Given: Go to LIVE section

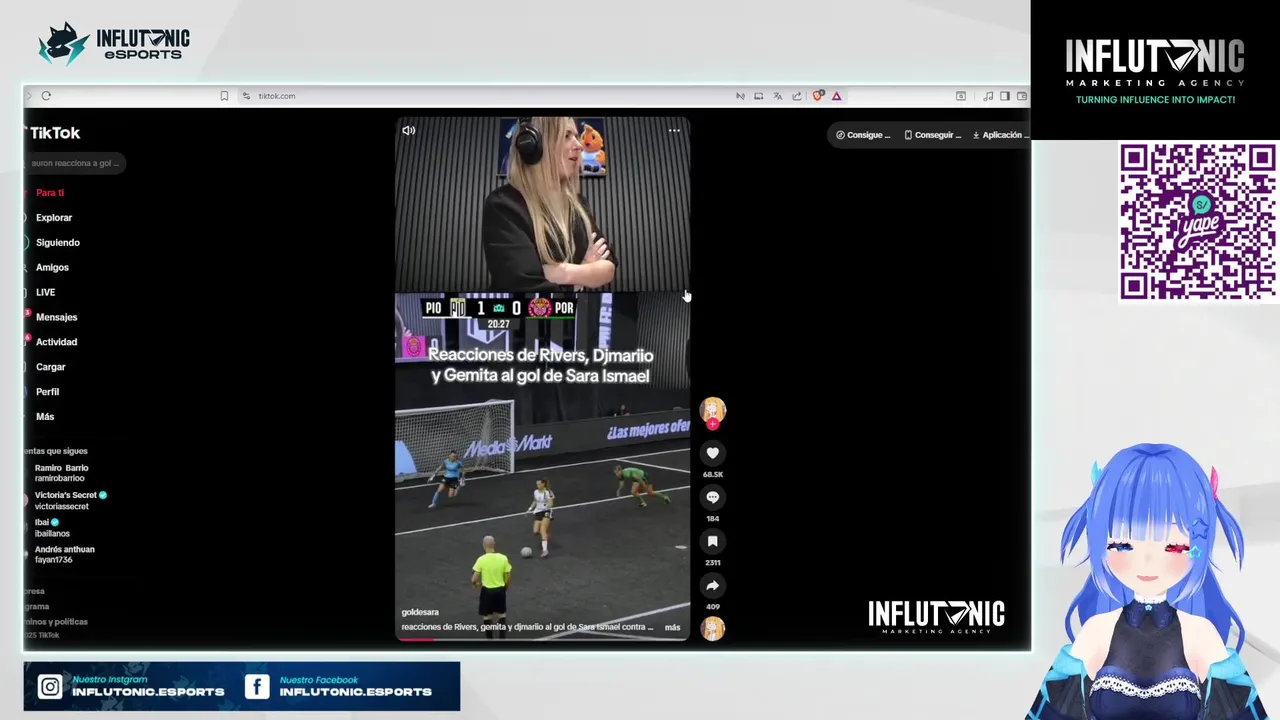Looking at the screenshot, I should (x=46, y=292).
